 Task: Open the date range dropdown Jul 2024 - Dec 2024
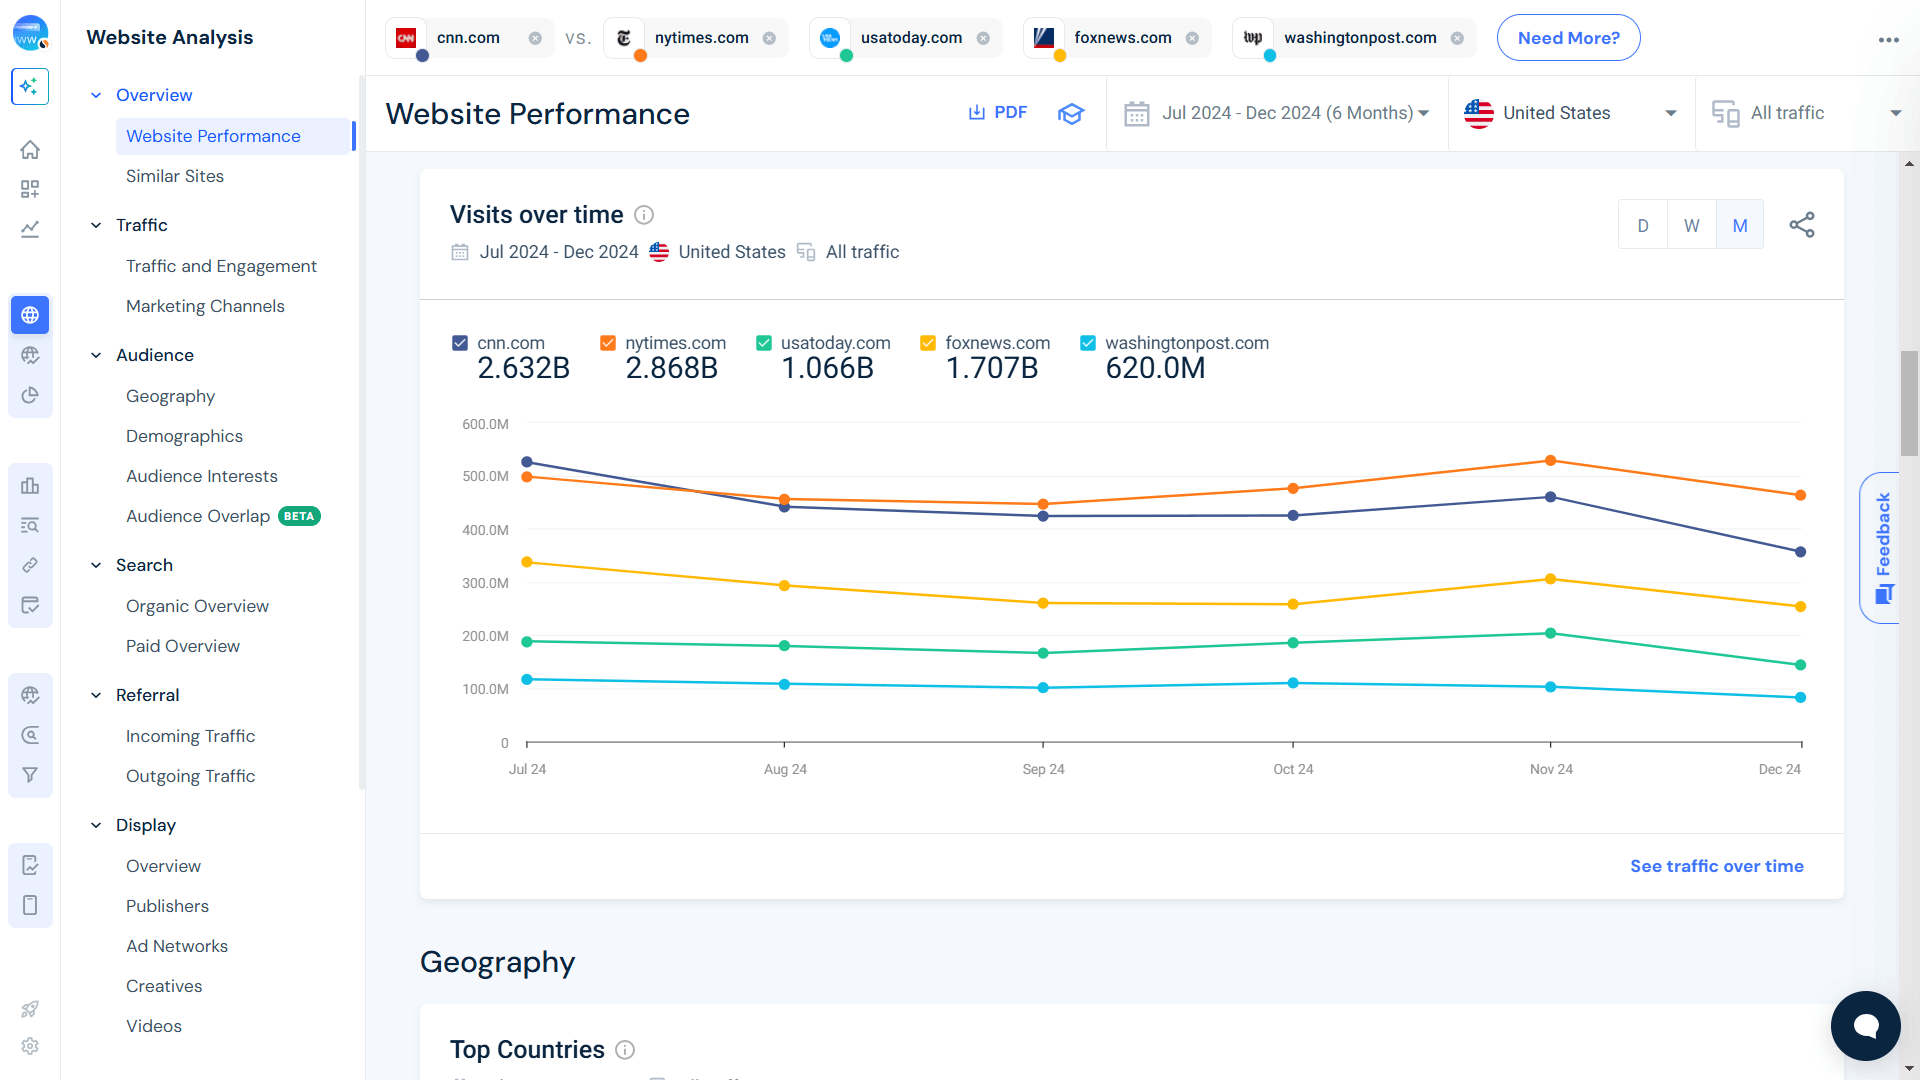coord(1277,113)
